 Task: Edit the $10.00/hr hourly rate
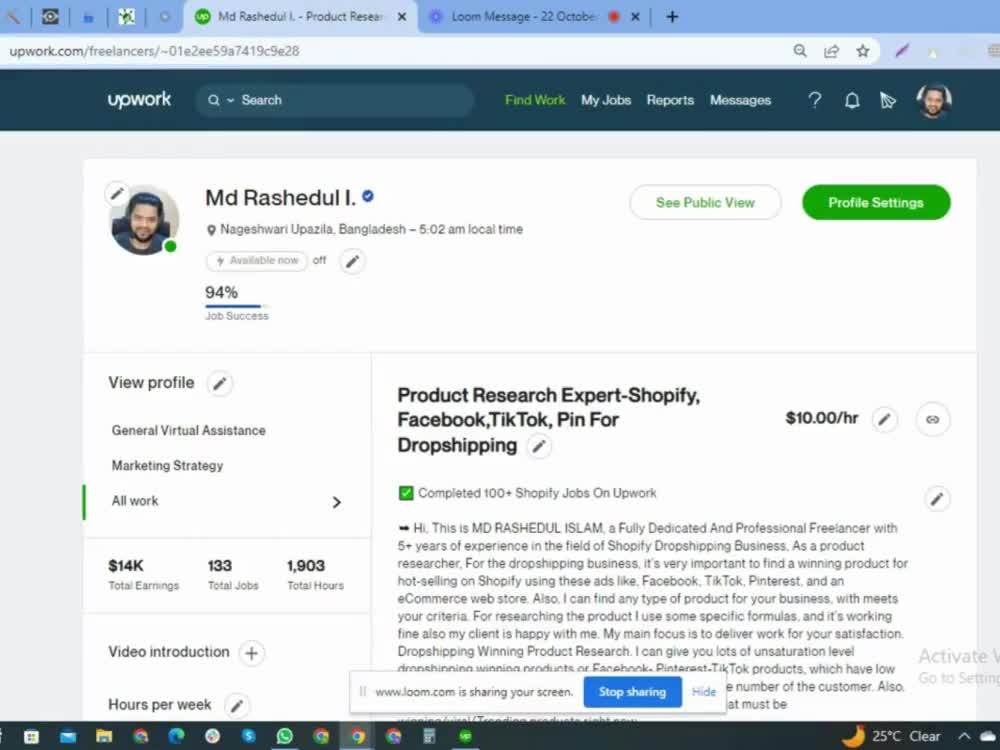(885, 419)
